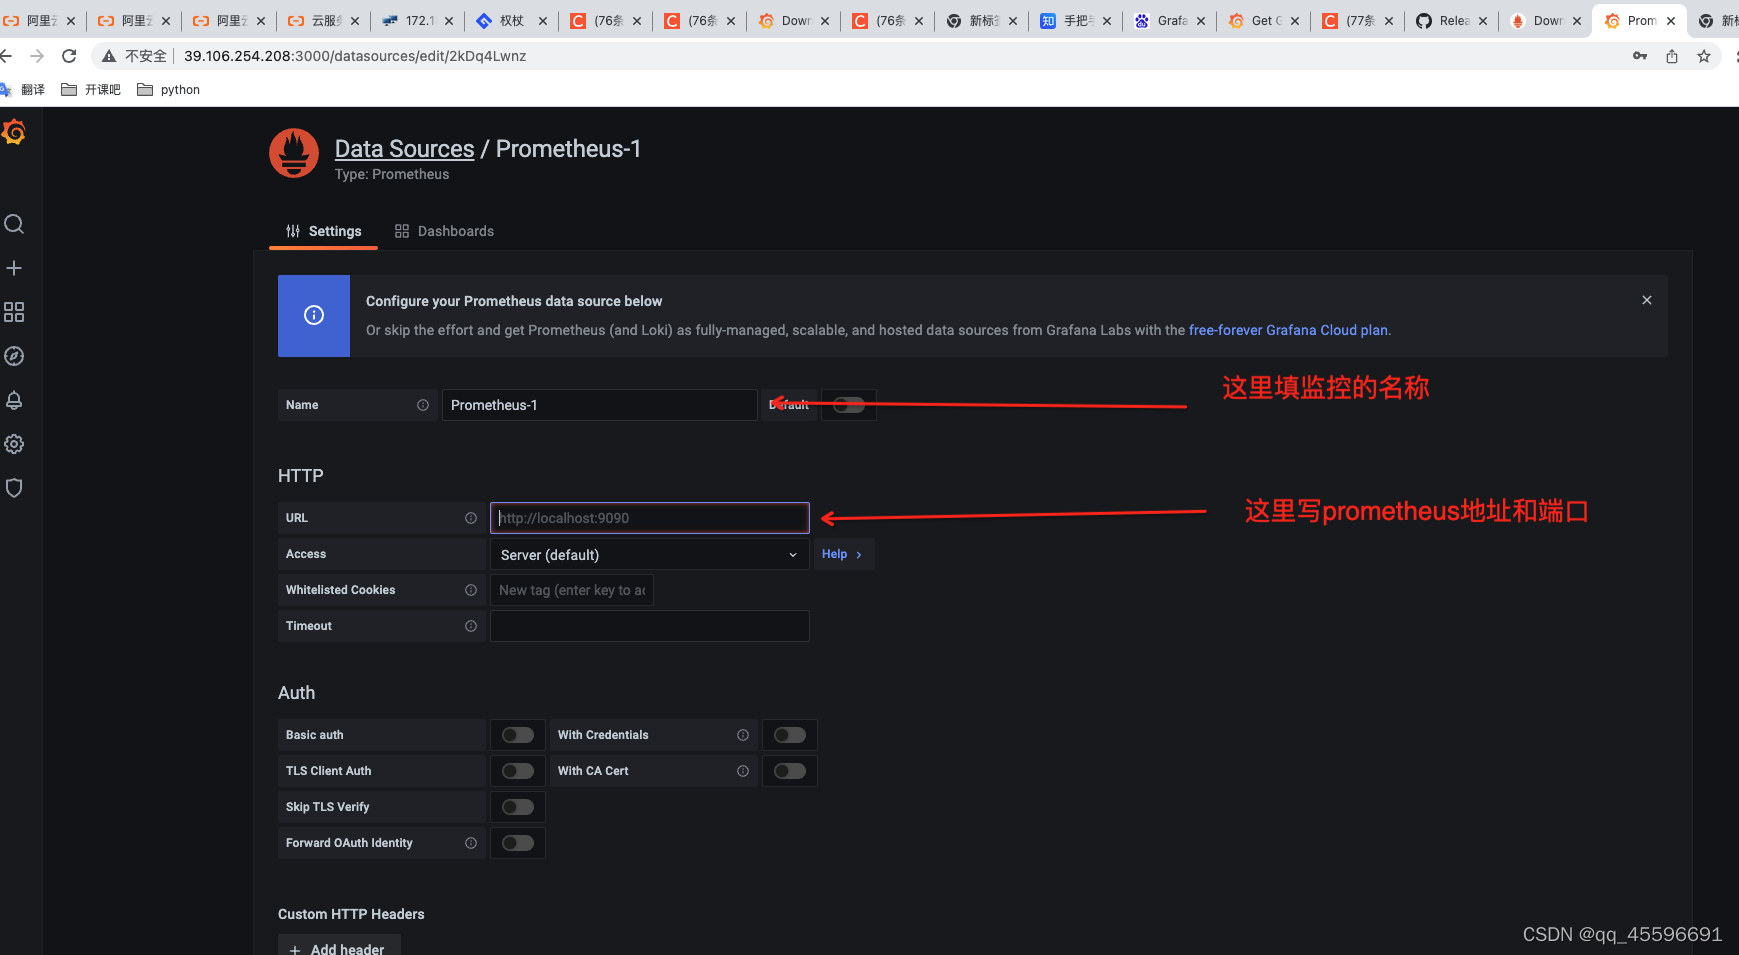Switch to the Get G browser tab
This screenshot has height=955, width=1739.
1265,20
